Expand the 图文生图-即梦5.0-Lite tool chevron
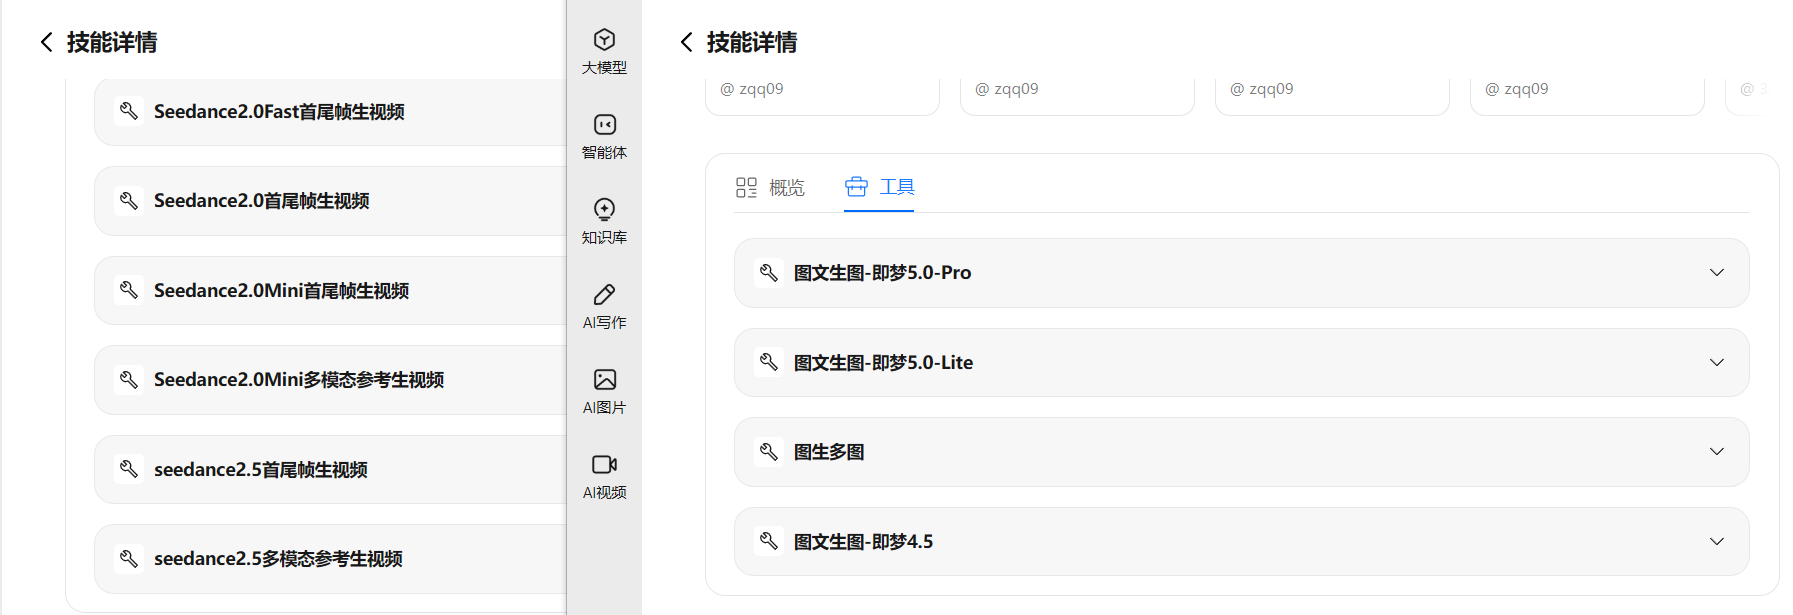Image resolution: width=1793 pixels, height=615 pixels. click(1717, 362)
